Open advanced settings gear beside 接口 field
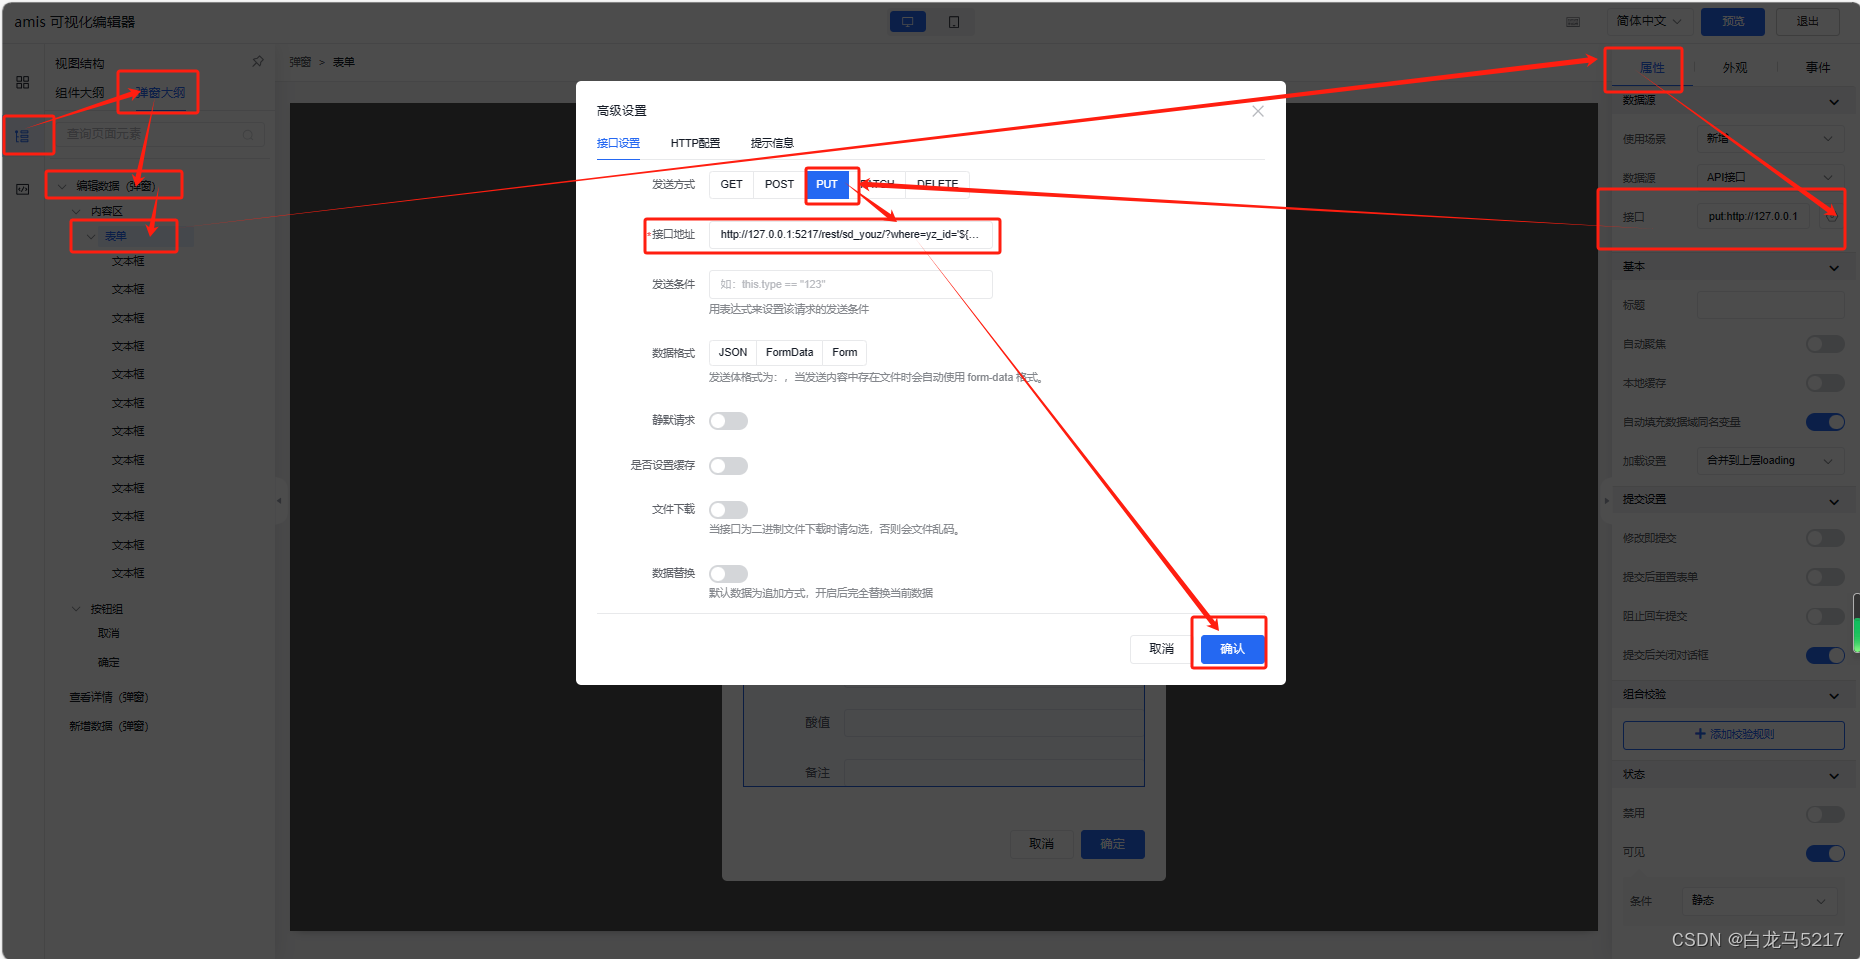The width and height of the screenshot is (1860, 959). [1831, 216]
